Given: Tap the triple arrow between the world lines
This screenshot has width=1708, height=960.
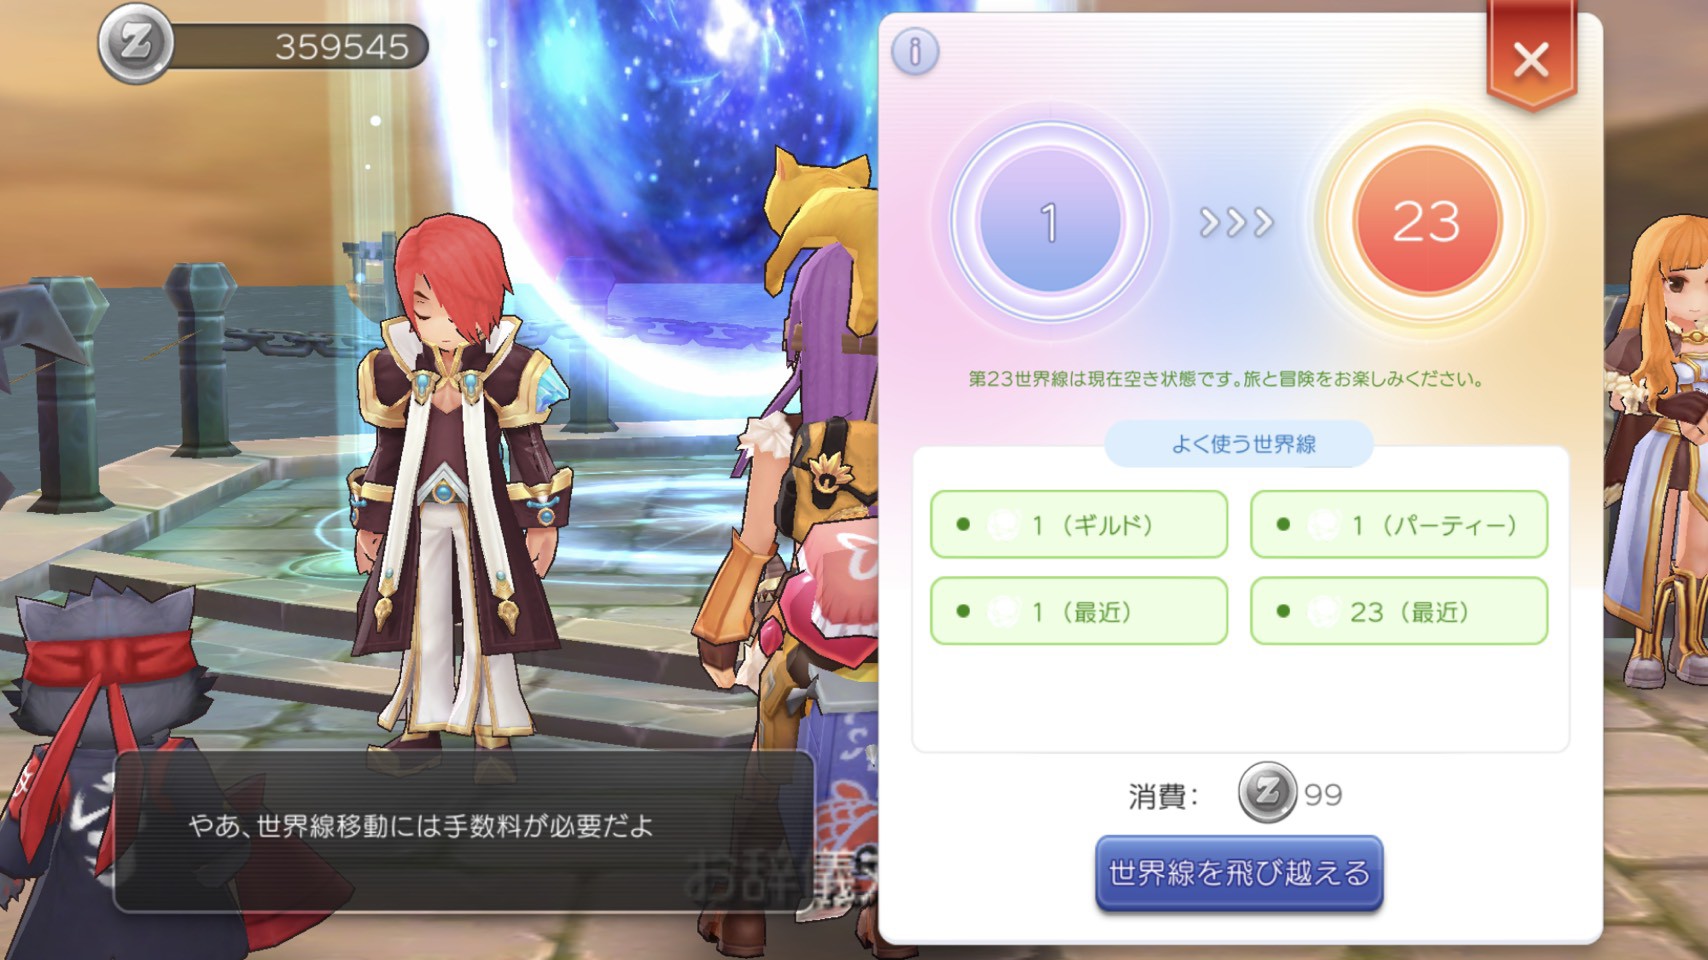Looking at the screenshot, I should [1237, 222].
